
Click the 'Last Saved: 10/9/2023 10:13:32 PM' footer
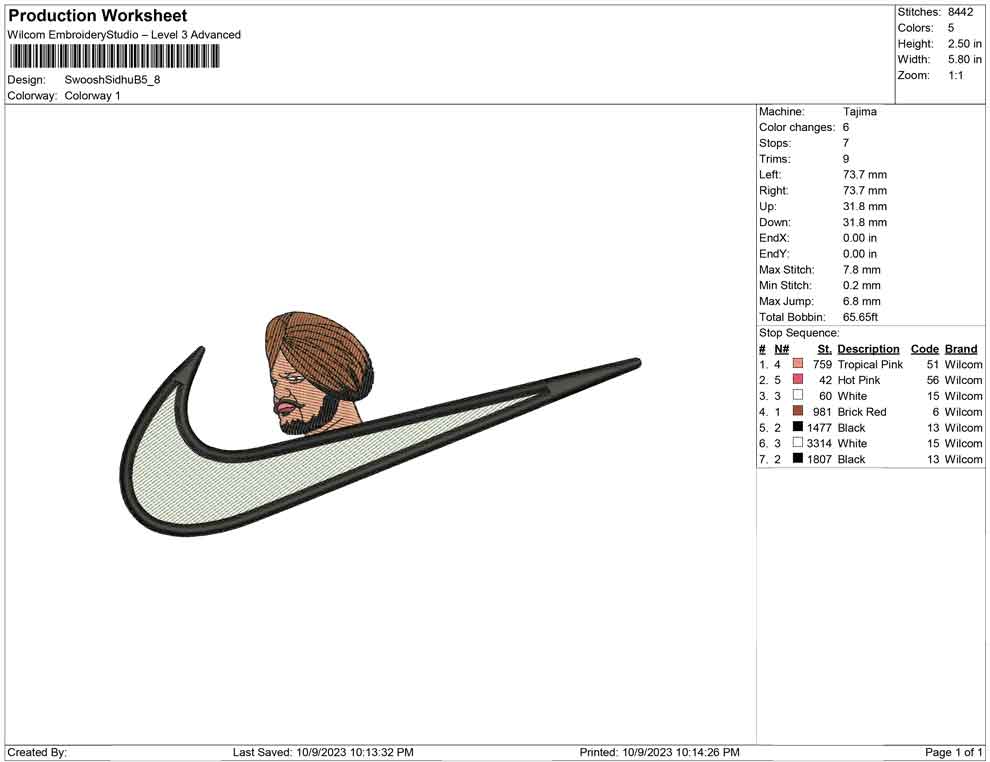point(323,752)
